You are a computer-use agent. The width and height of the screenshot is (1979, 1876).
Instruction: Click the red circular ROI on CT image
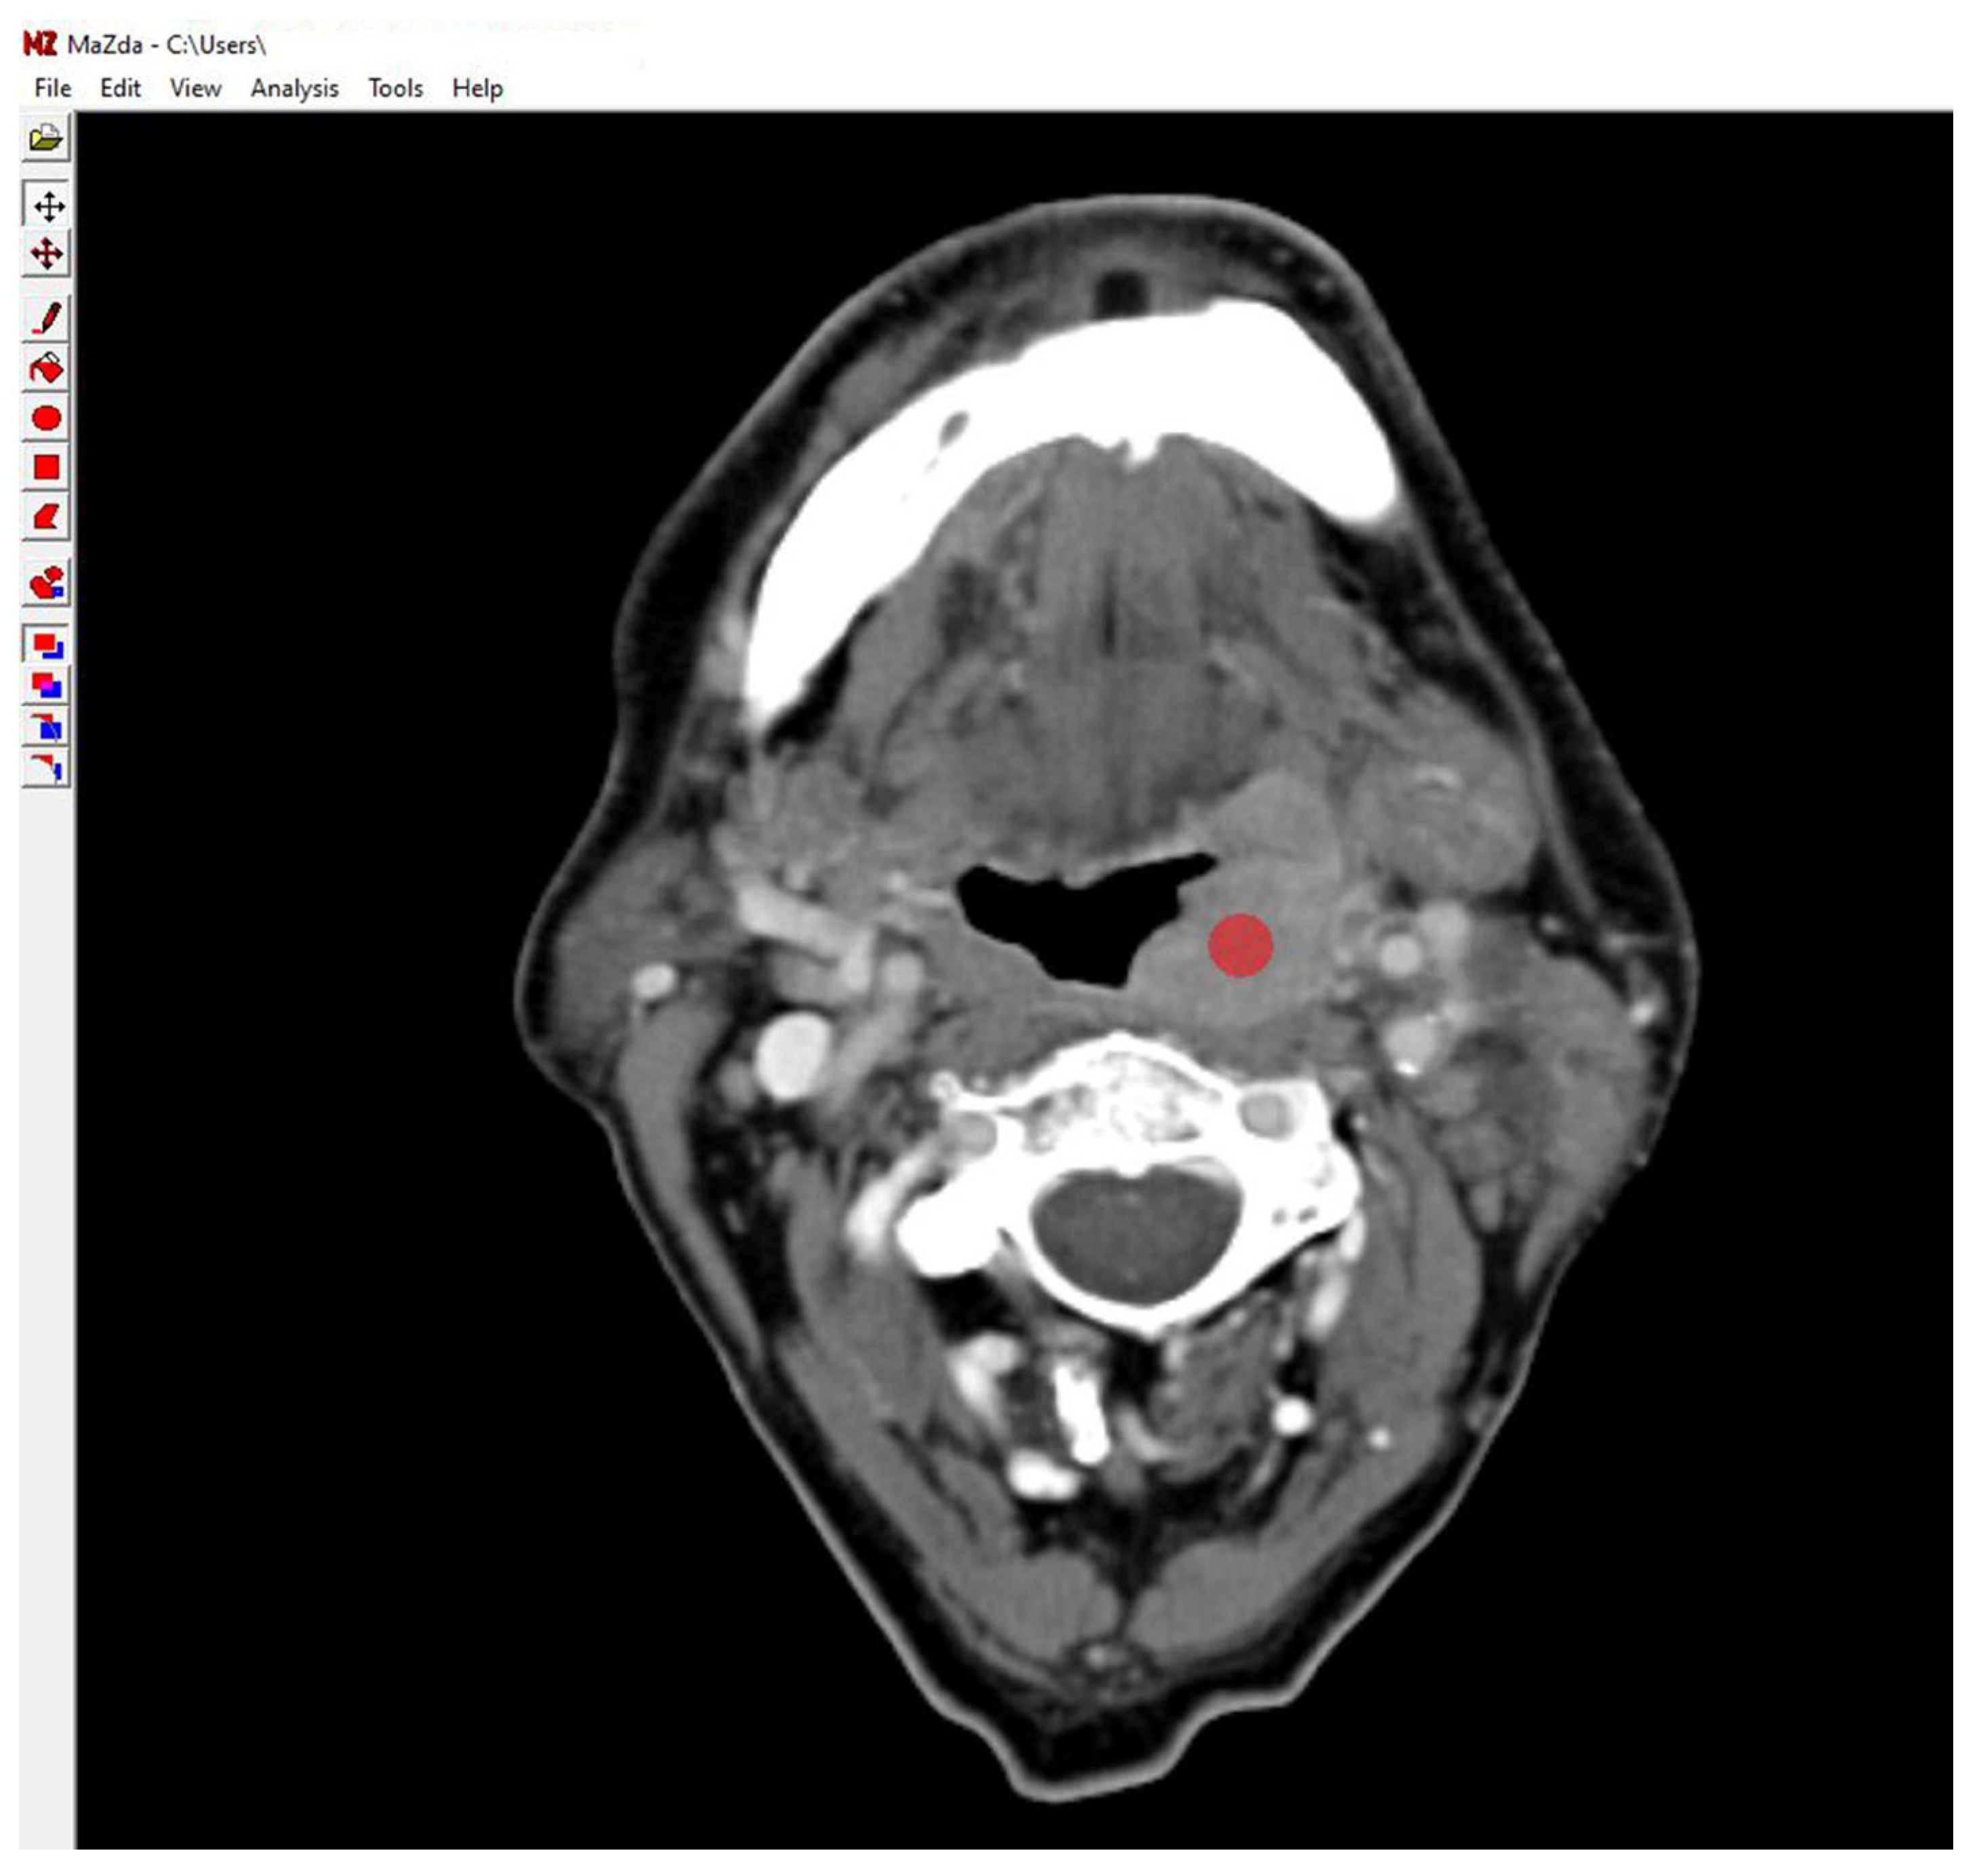[x=1240, y=945]
